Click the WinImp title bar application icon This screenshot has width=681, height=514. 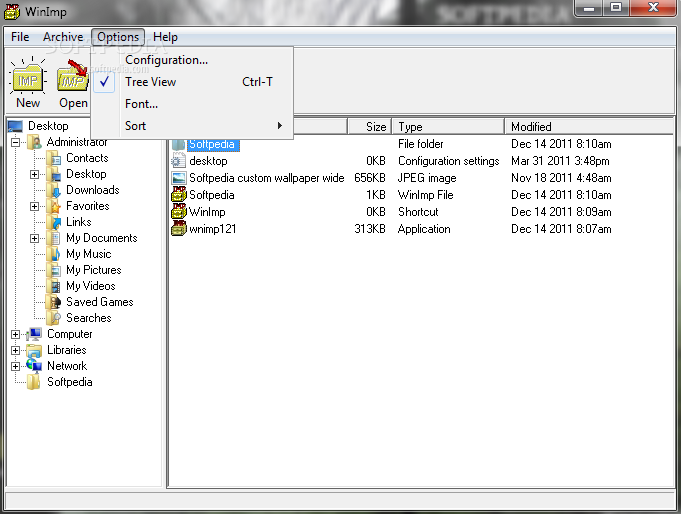12,11
